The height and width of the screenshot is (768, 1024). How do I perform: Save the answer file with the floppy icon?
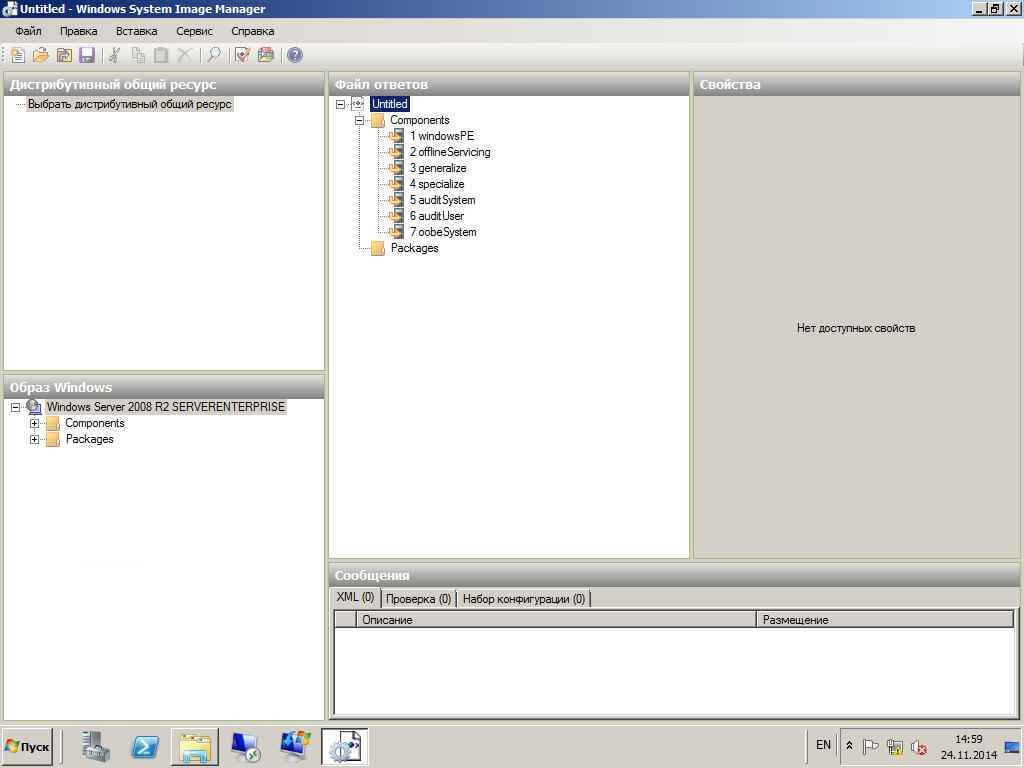pos(87,56)
